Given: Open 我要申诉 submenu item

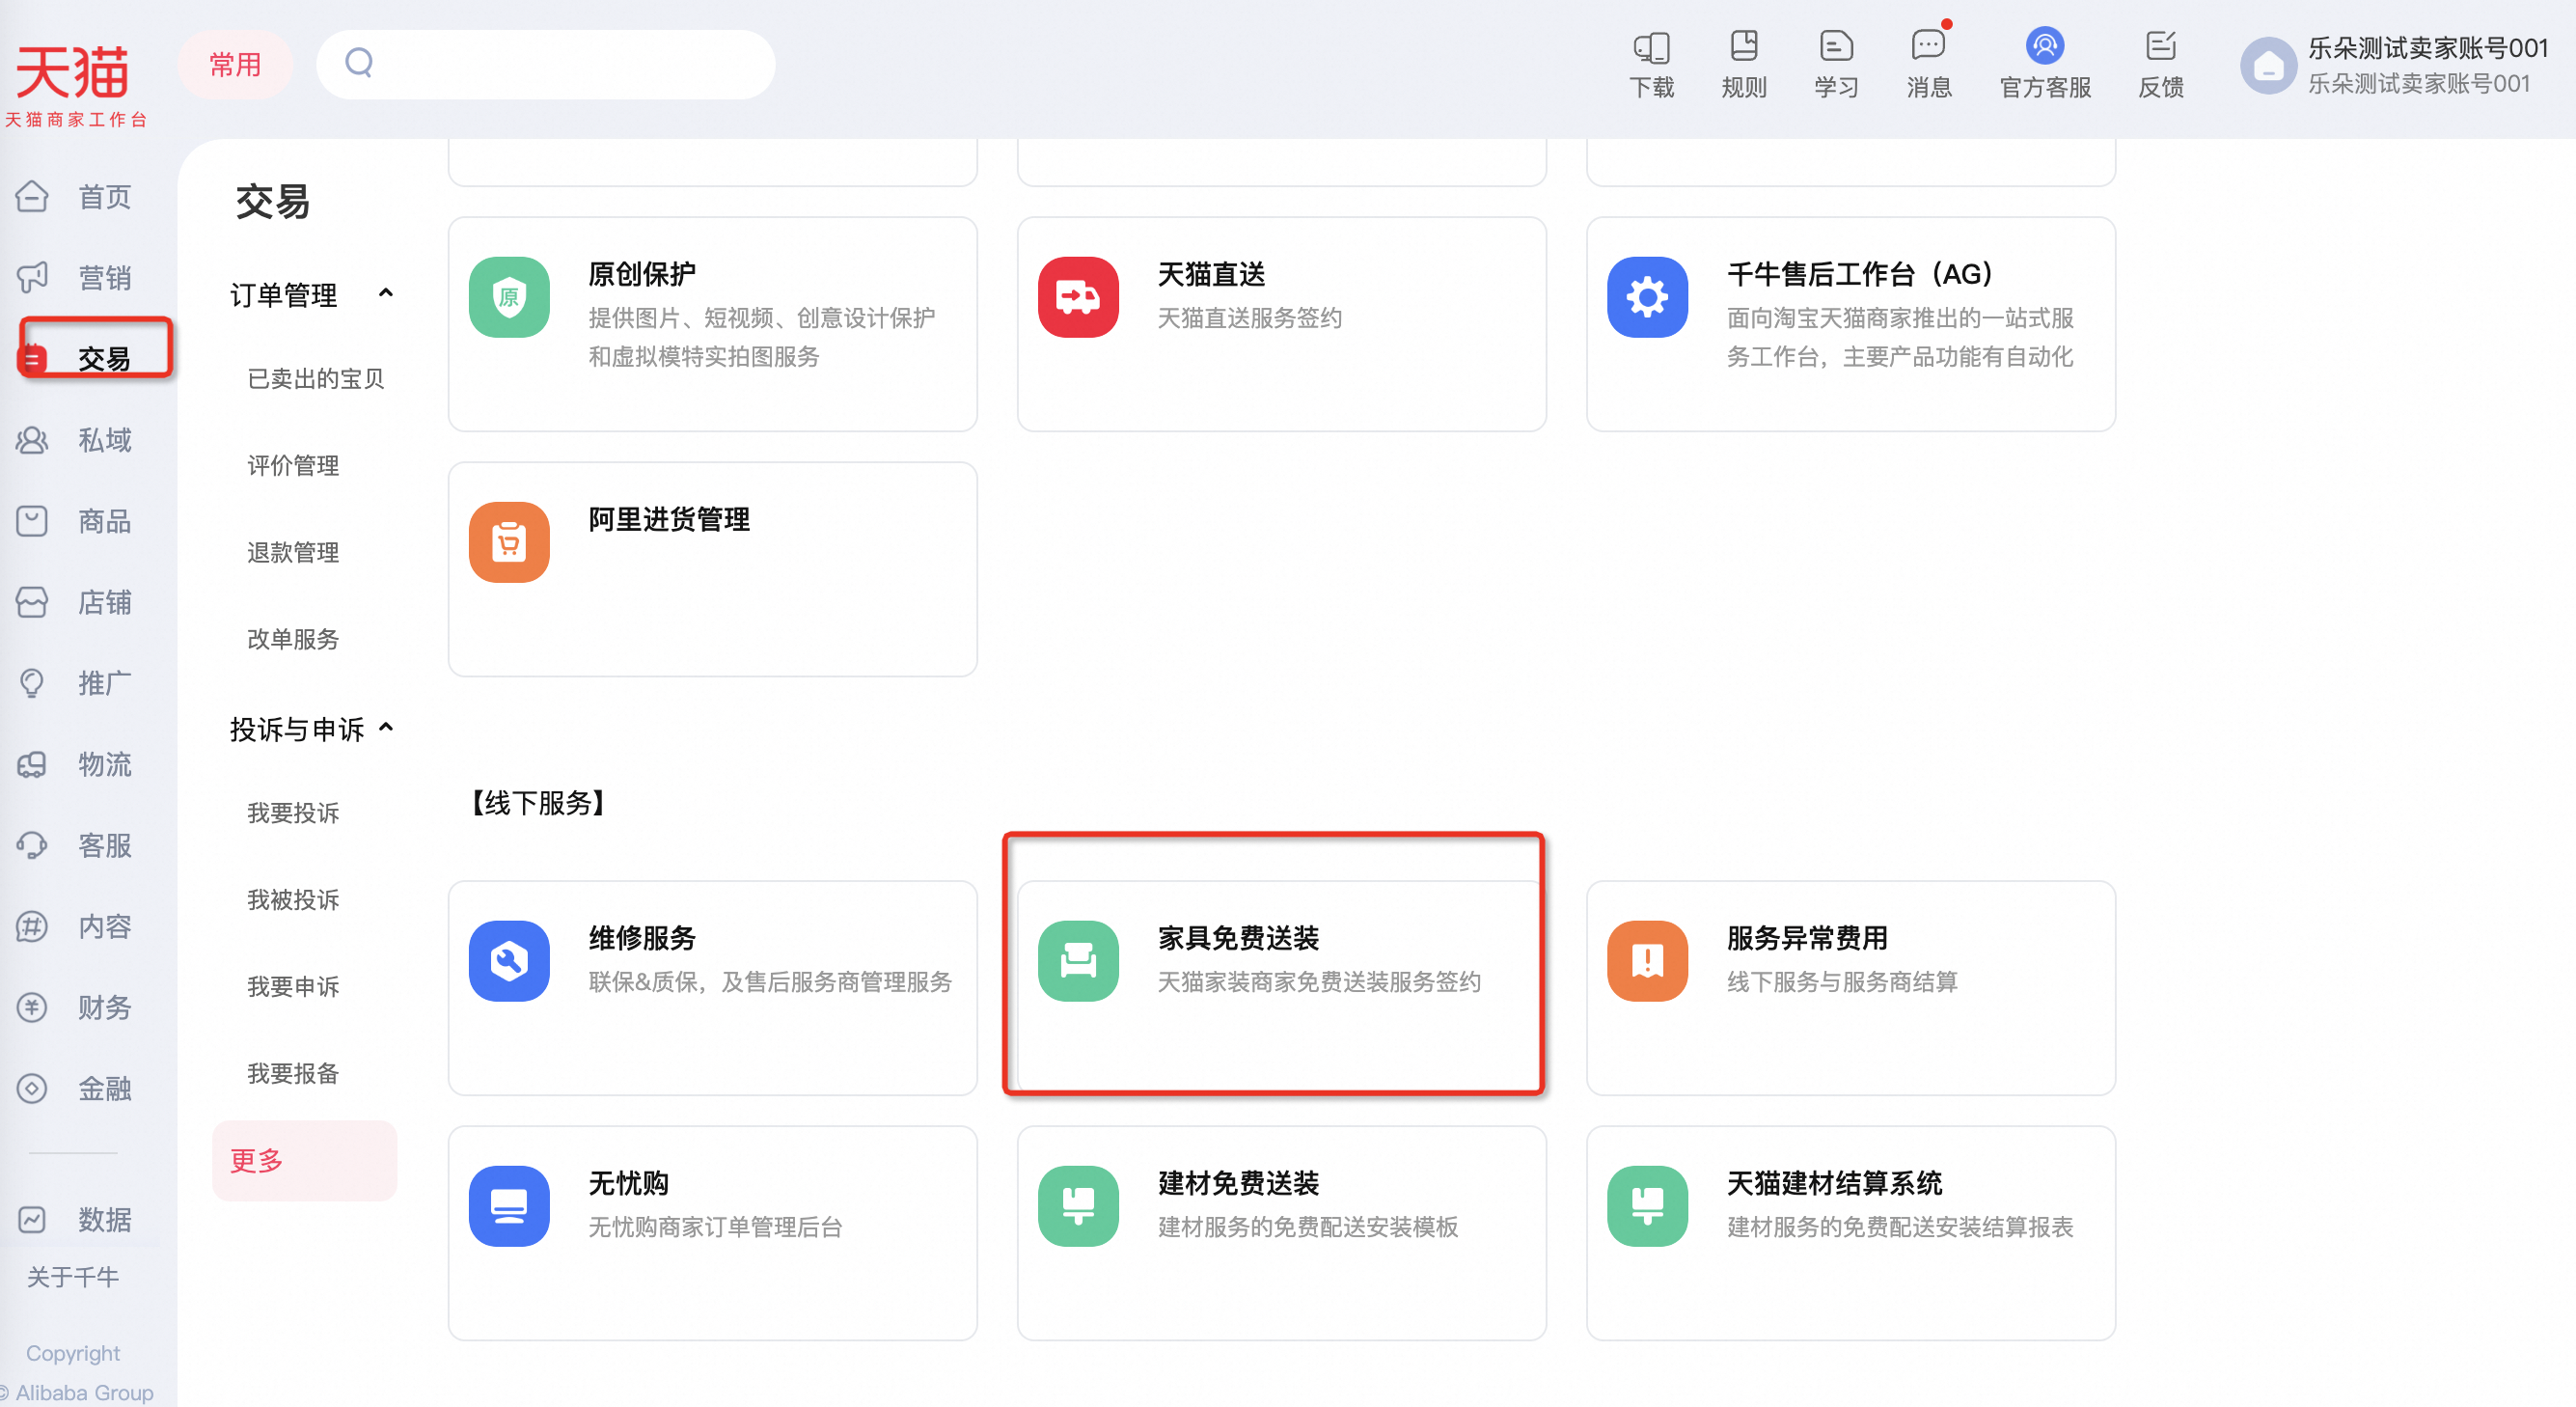Looking at the screenshot, I should tap(293, 988).
